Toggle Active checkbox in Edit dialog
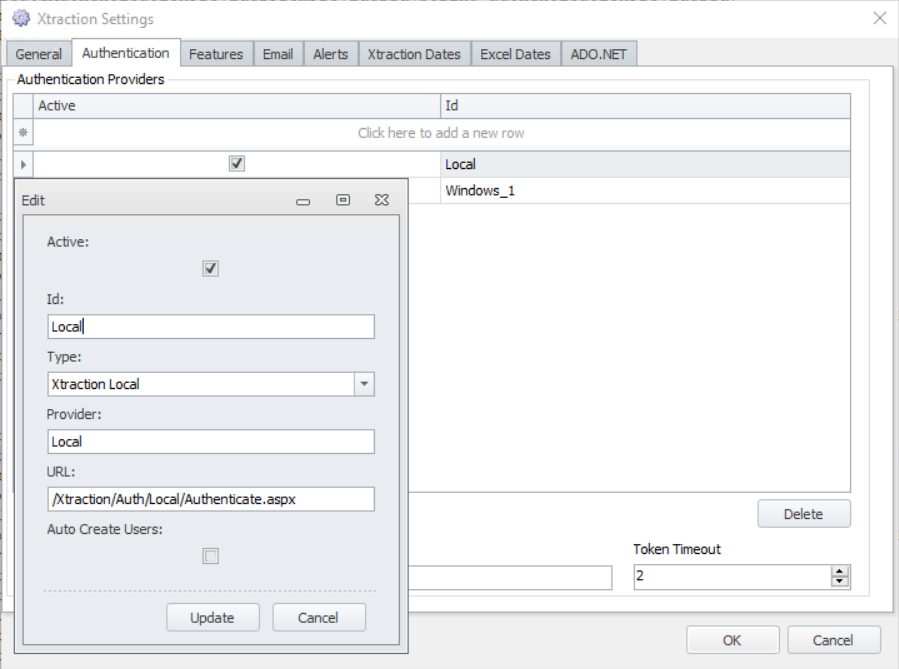899x669 pixels. (x=210, y=268)
